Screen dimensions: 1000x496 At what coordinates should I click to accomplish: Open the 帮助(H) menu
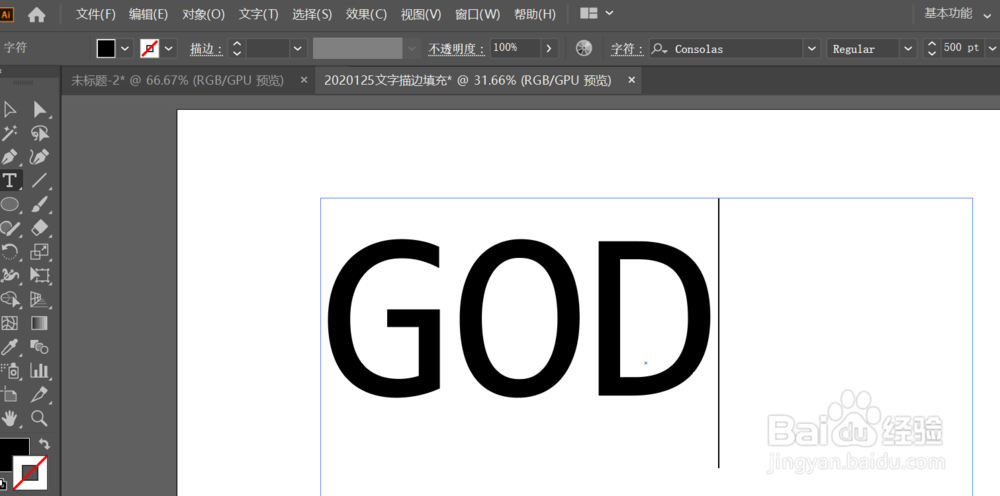(534, 14)
